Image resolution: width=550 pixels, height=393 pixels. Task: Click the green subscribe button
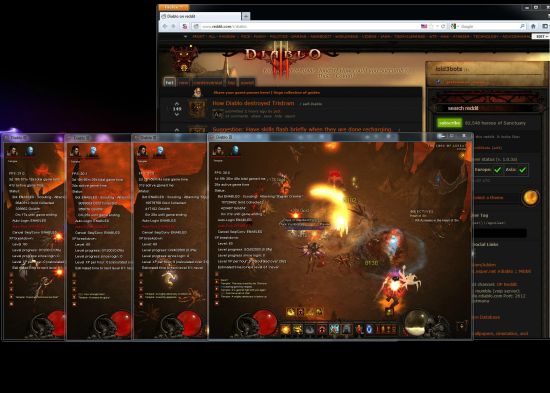pyautogui.click(x=449, y=123)
